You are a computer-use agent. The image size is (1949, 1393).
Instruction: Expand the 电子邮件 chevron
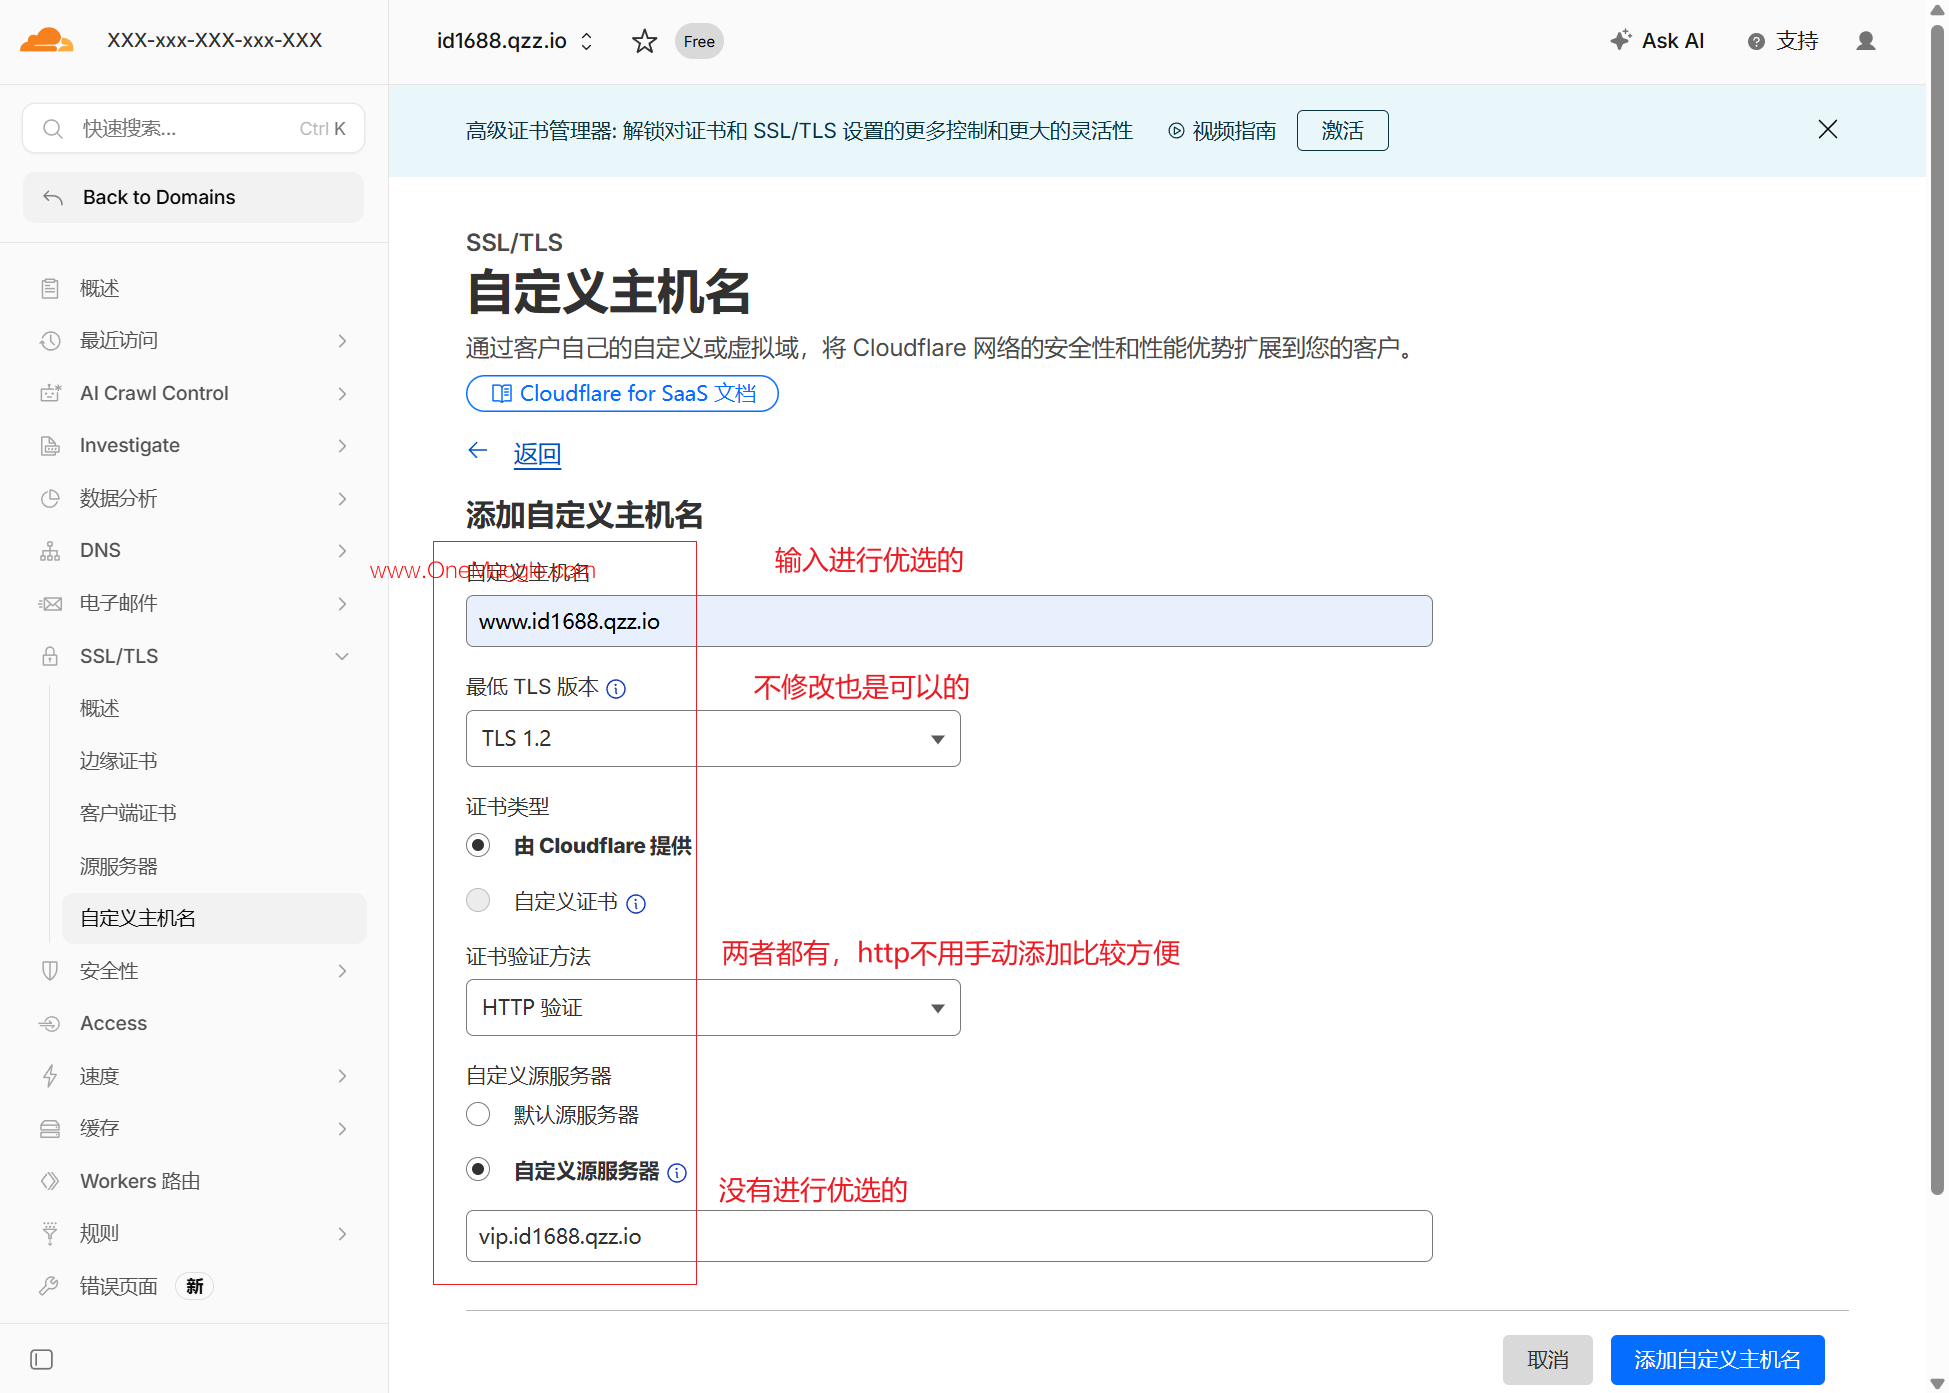coord(342,604)
